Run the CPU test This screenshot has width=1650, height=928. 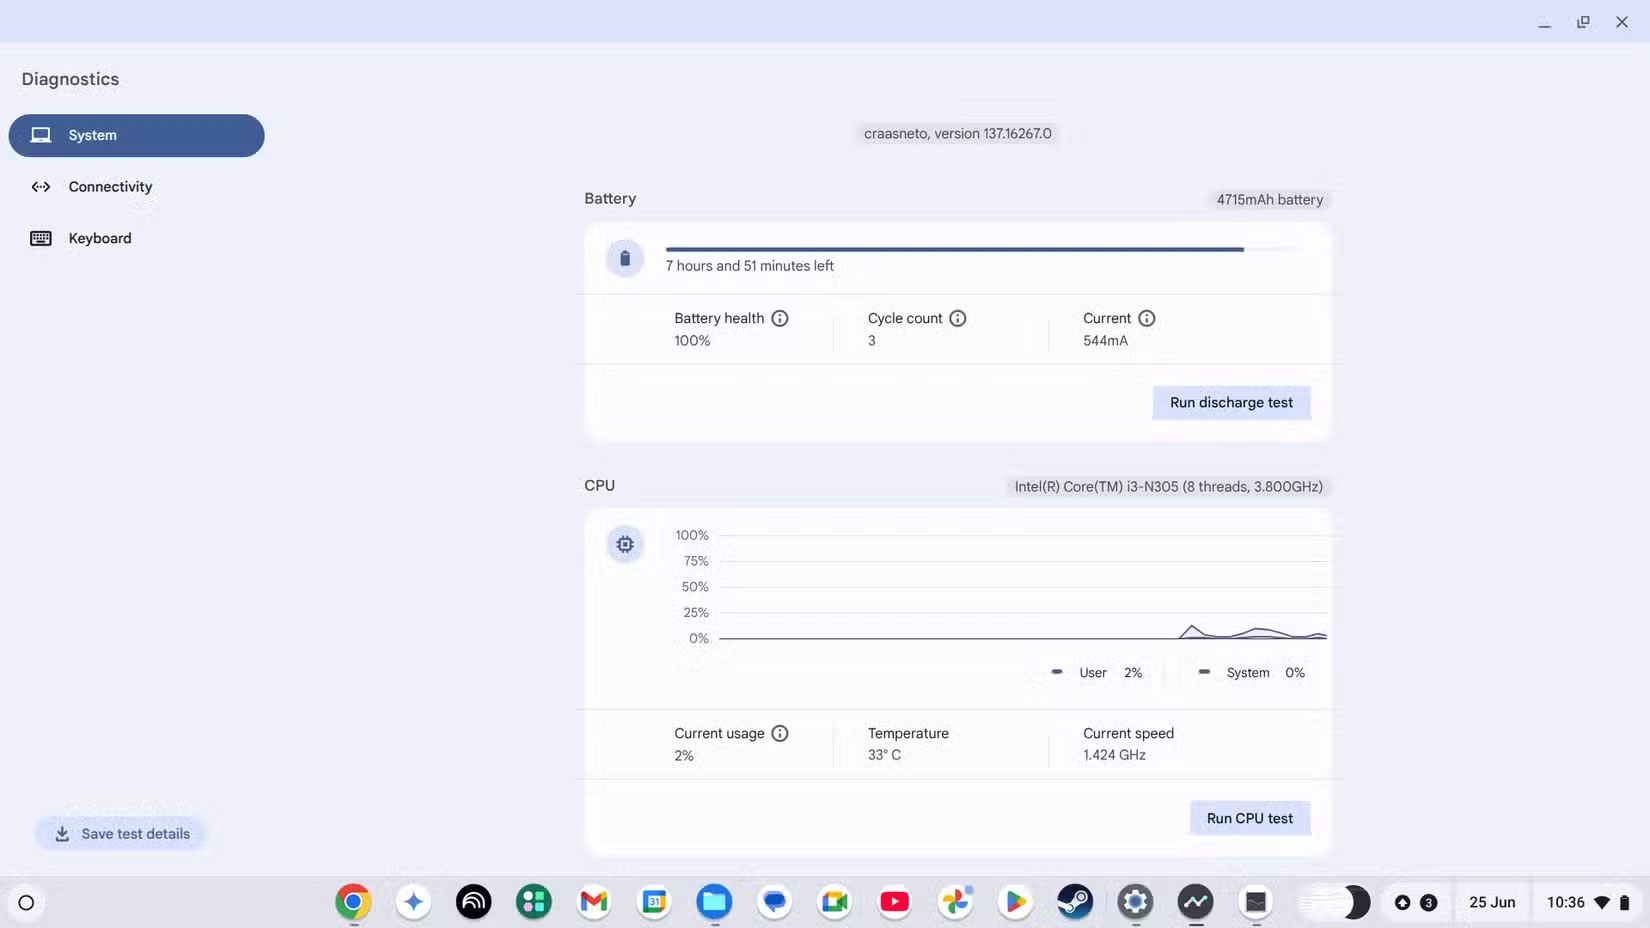coord(1249,817)
